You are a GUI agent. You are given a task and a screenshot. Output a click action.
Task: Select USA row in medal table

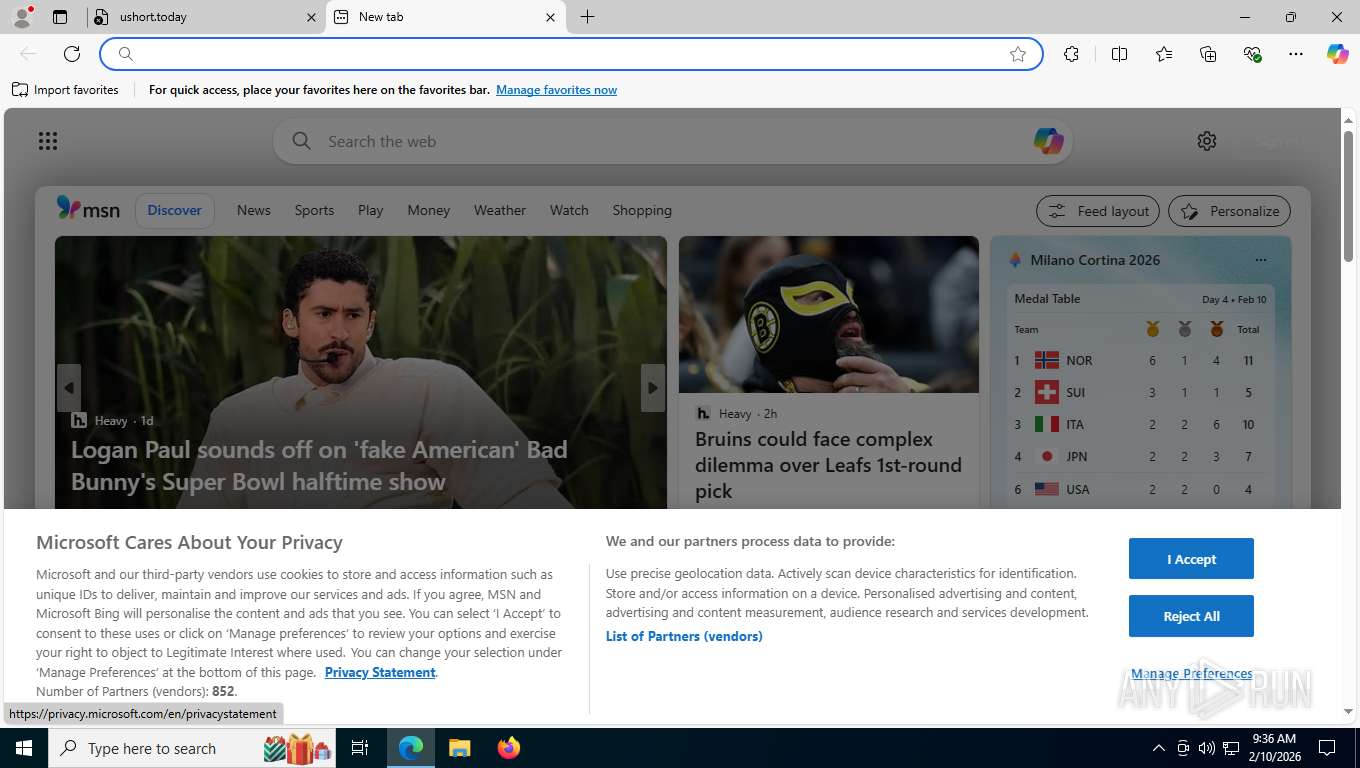(x=1140, y=489)
